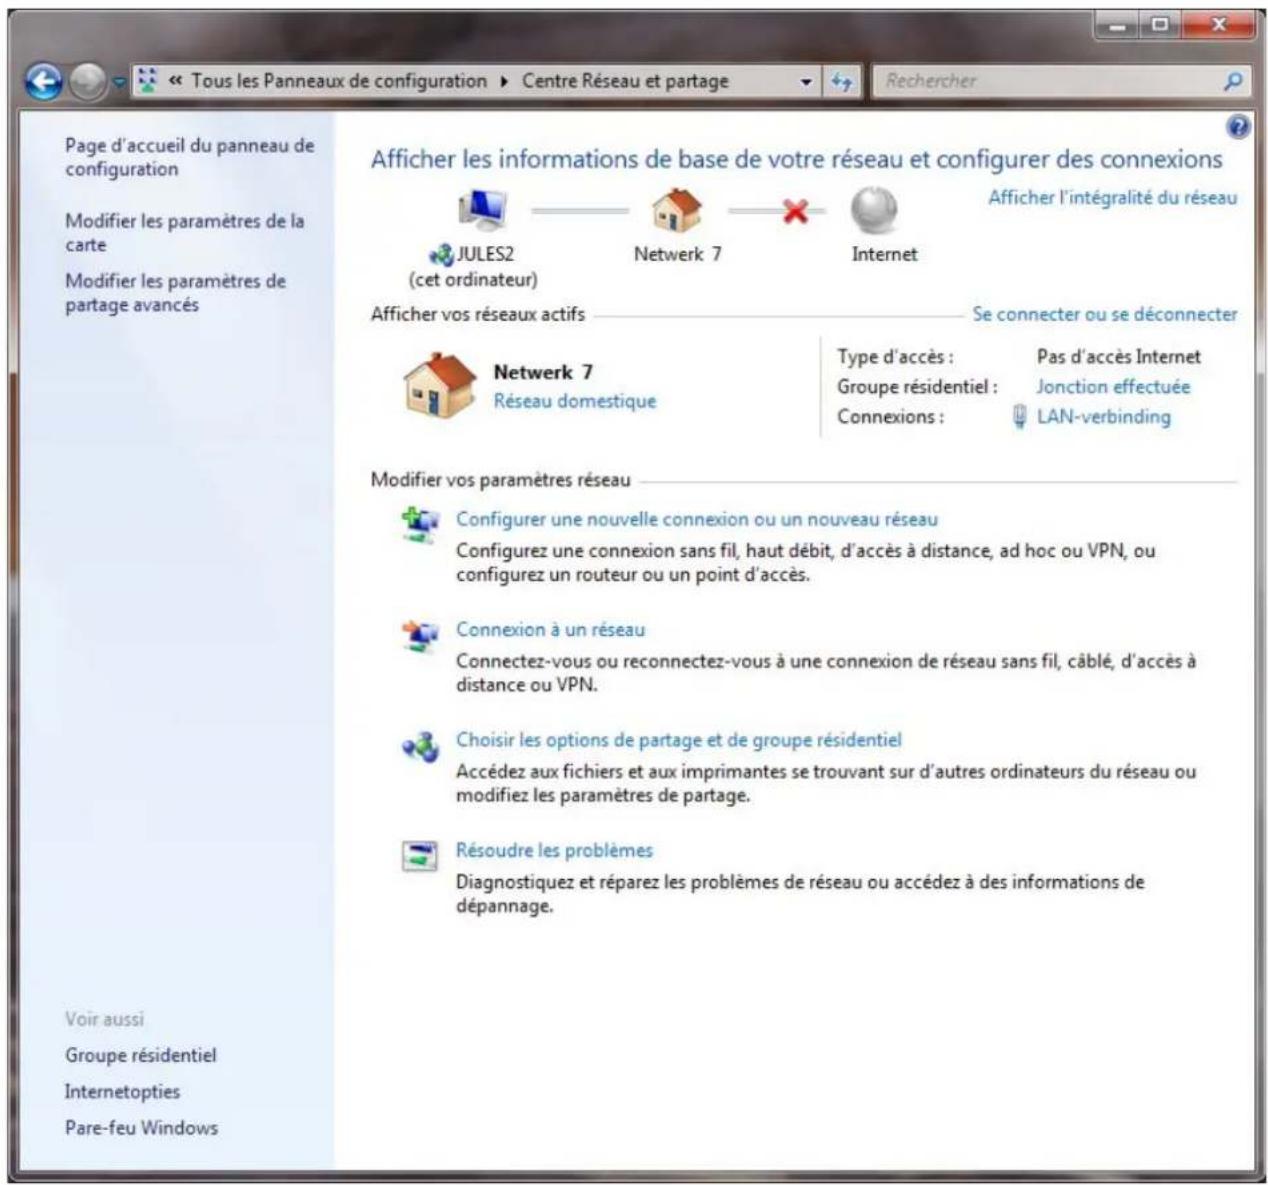
Task: Click the 'Pas d'accès Internet' access type value
Action: (x=1118, y=357)
